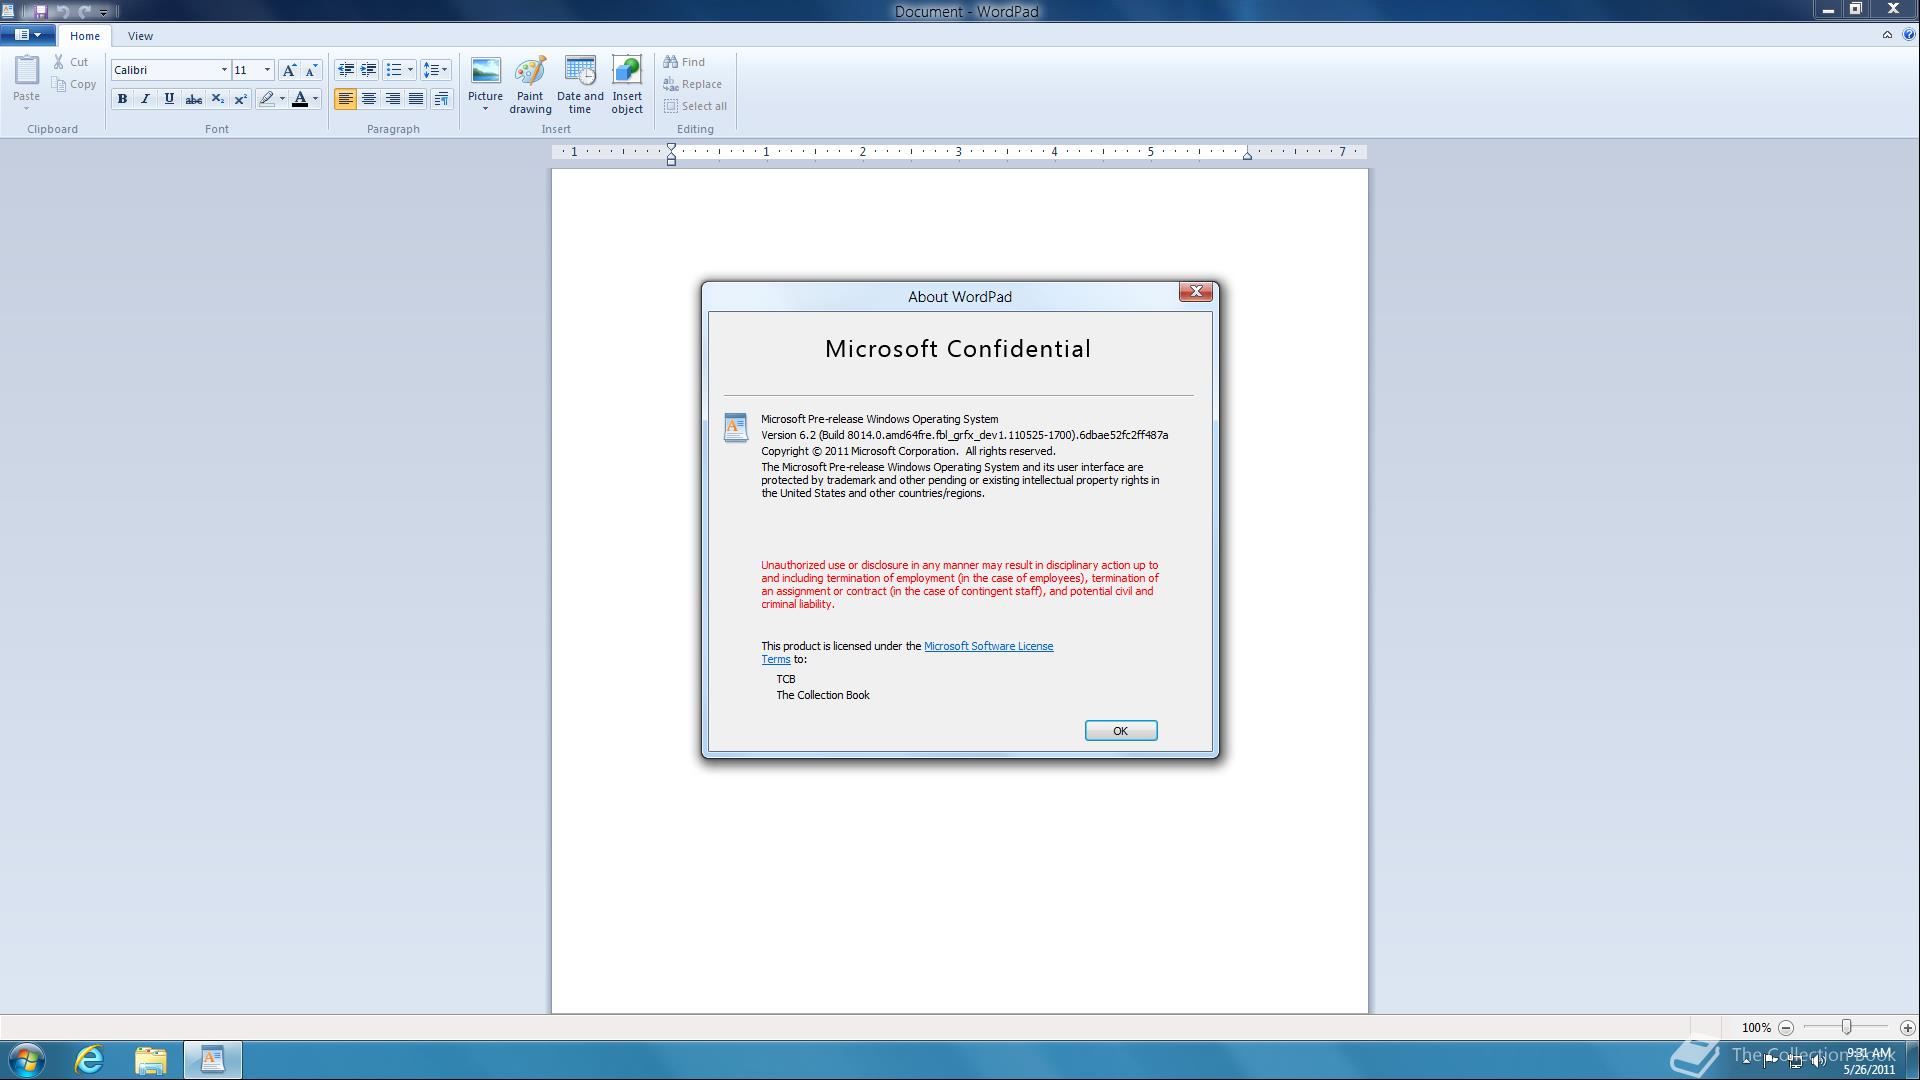Switch to the Home ribbon tab
The height and width of the screenshot is (1080, 1920).
coord(85,36)
